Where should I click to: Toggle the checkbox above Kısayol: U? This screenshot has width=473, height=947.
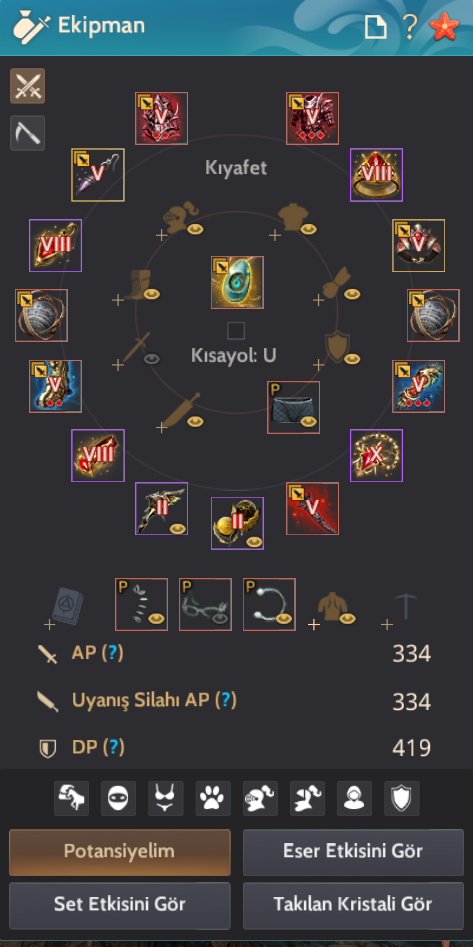236,331
